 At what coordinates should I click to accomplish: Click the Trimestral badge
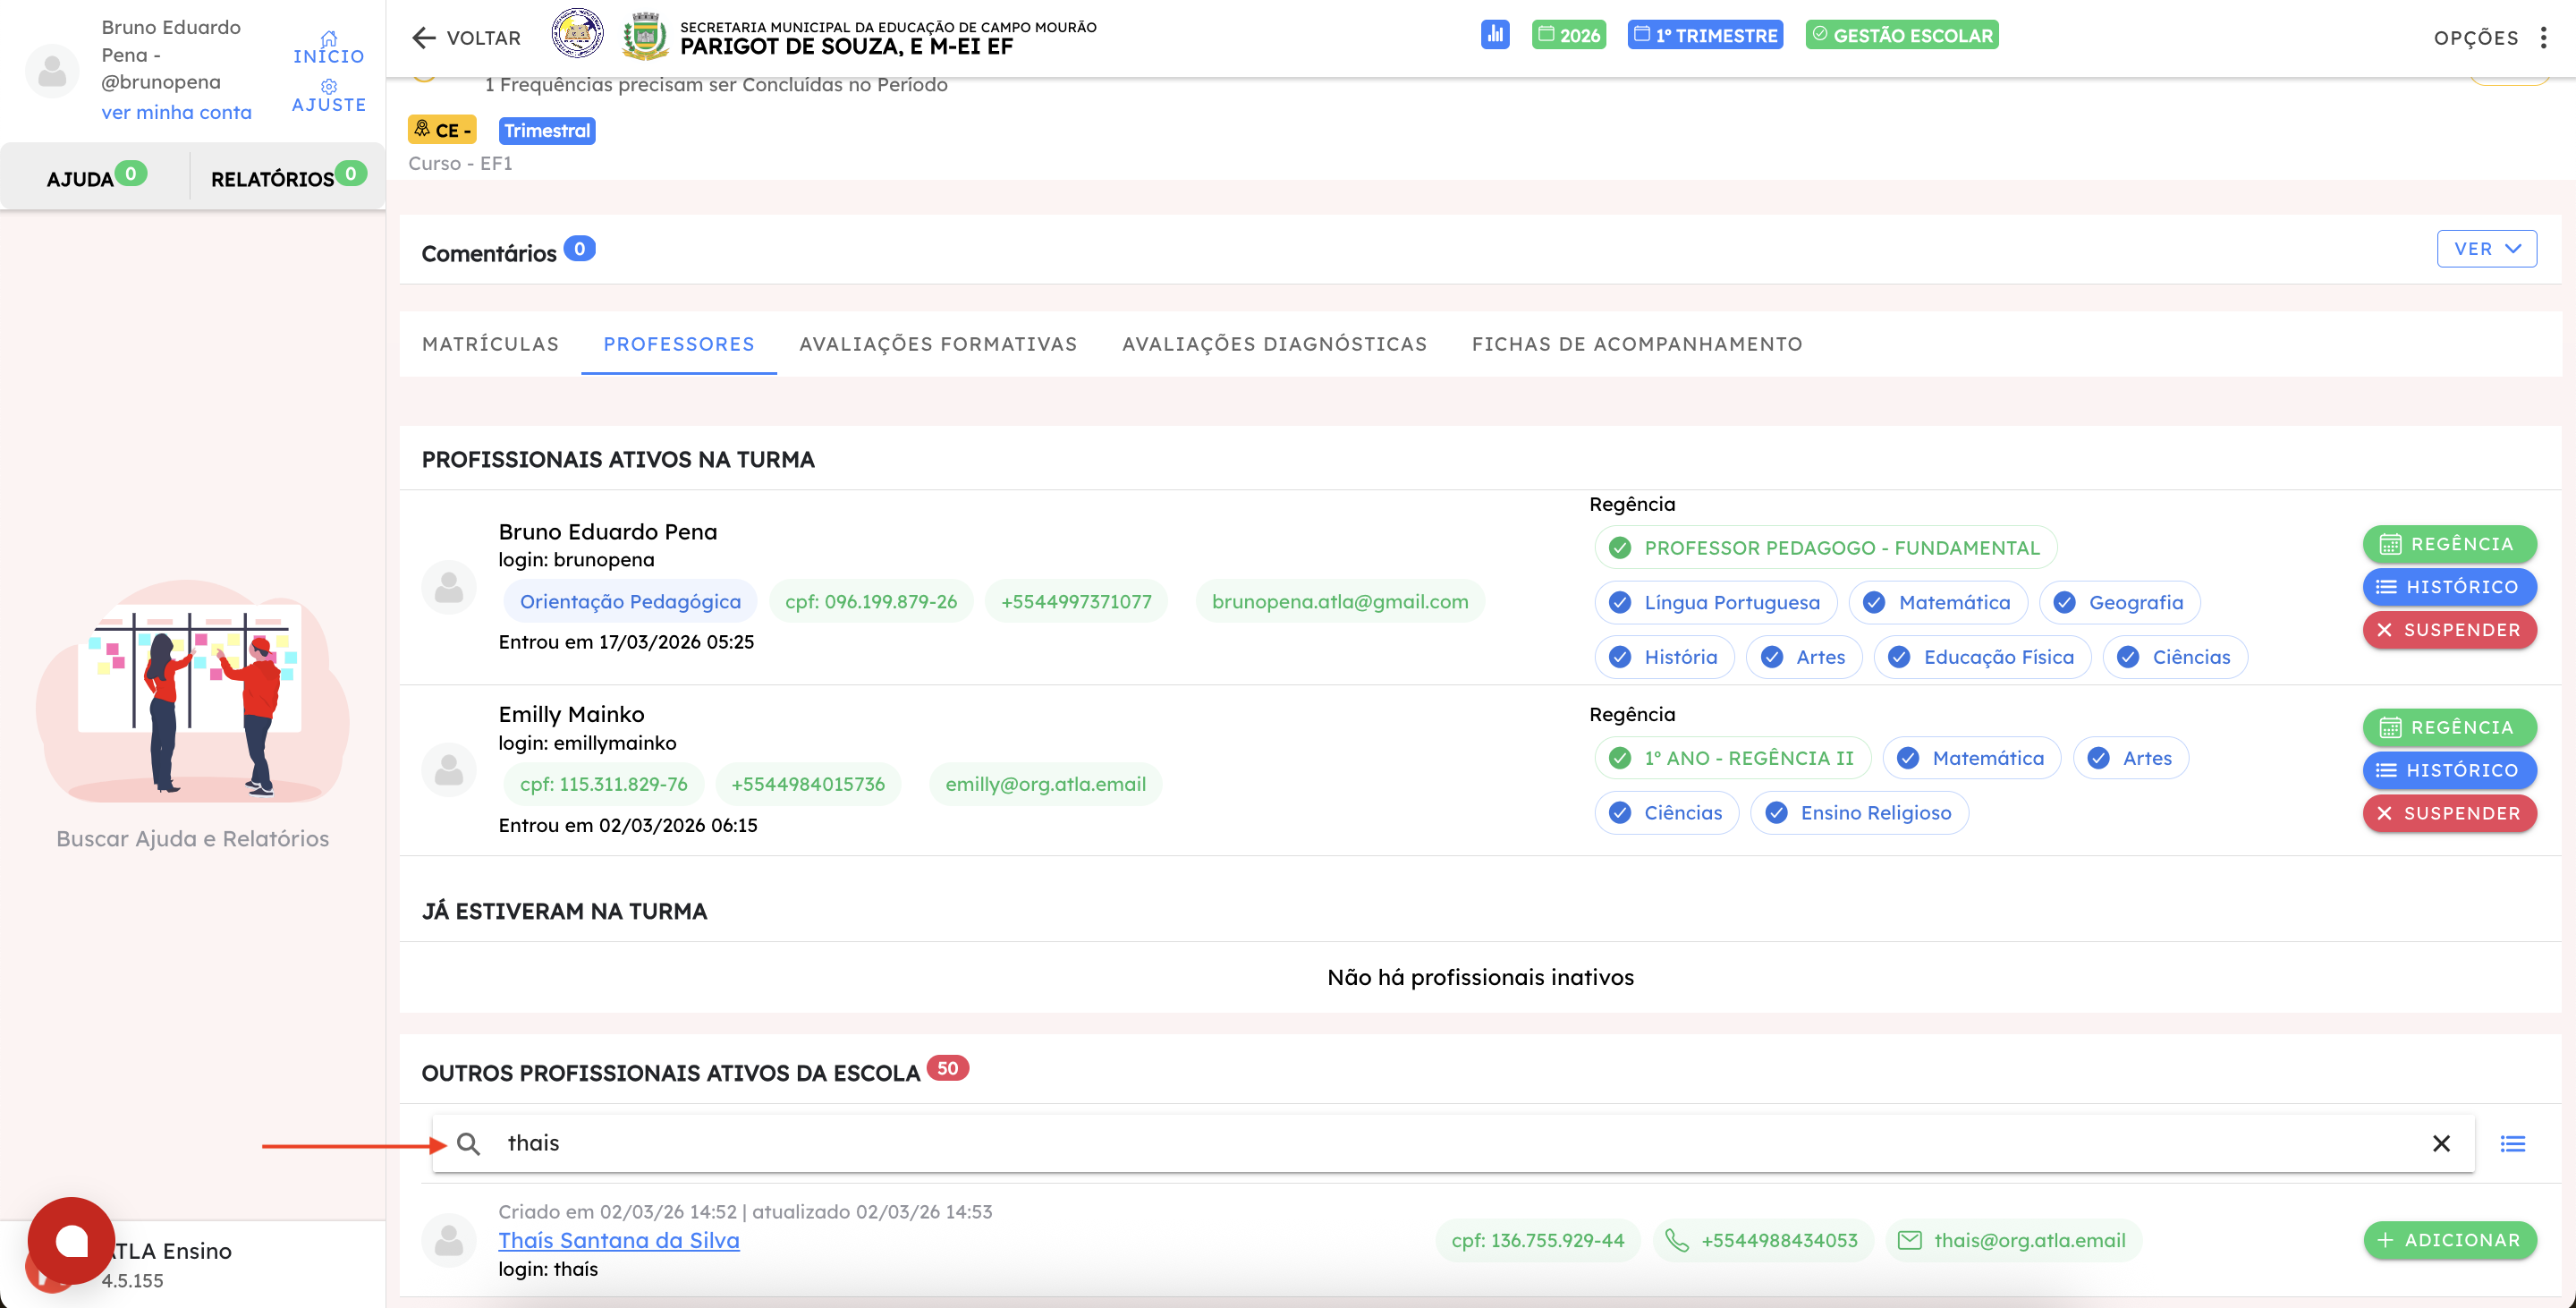coord(547,130)
